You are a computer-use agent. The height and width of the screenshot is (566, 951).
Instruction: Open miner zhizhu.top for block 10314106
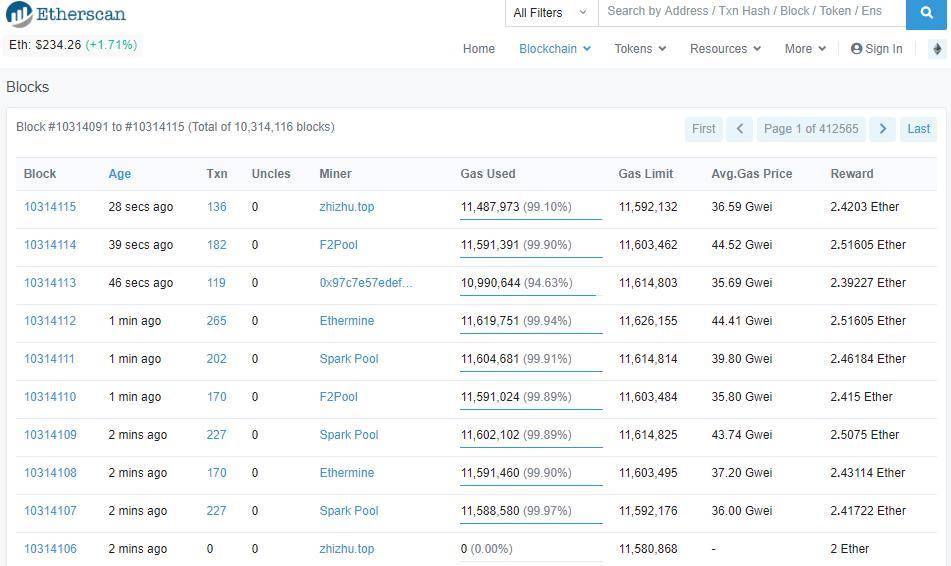(x=347, y=549)
